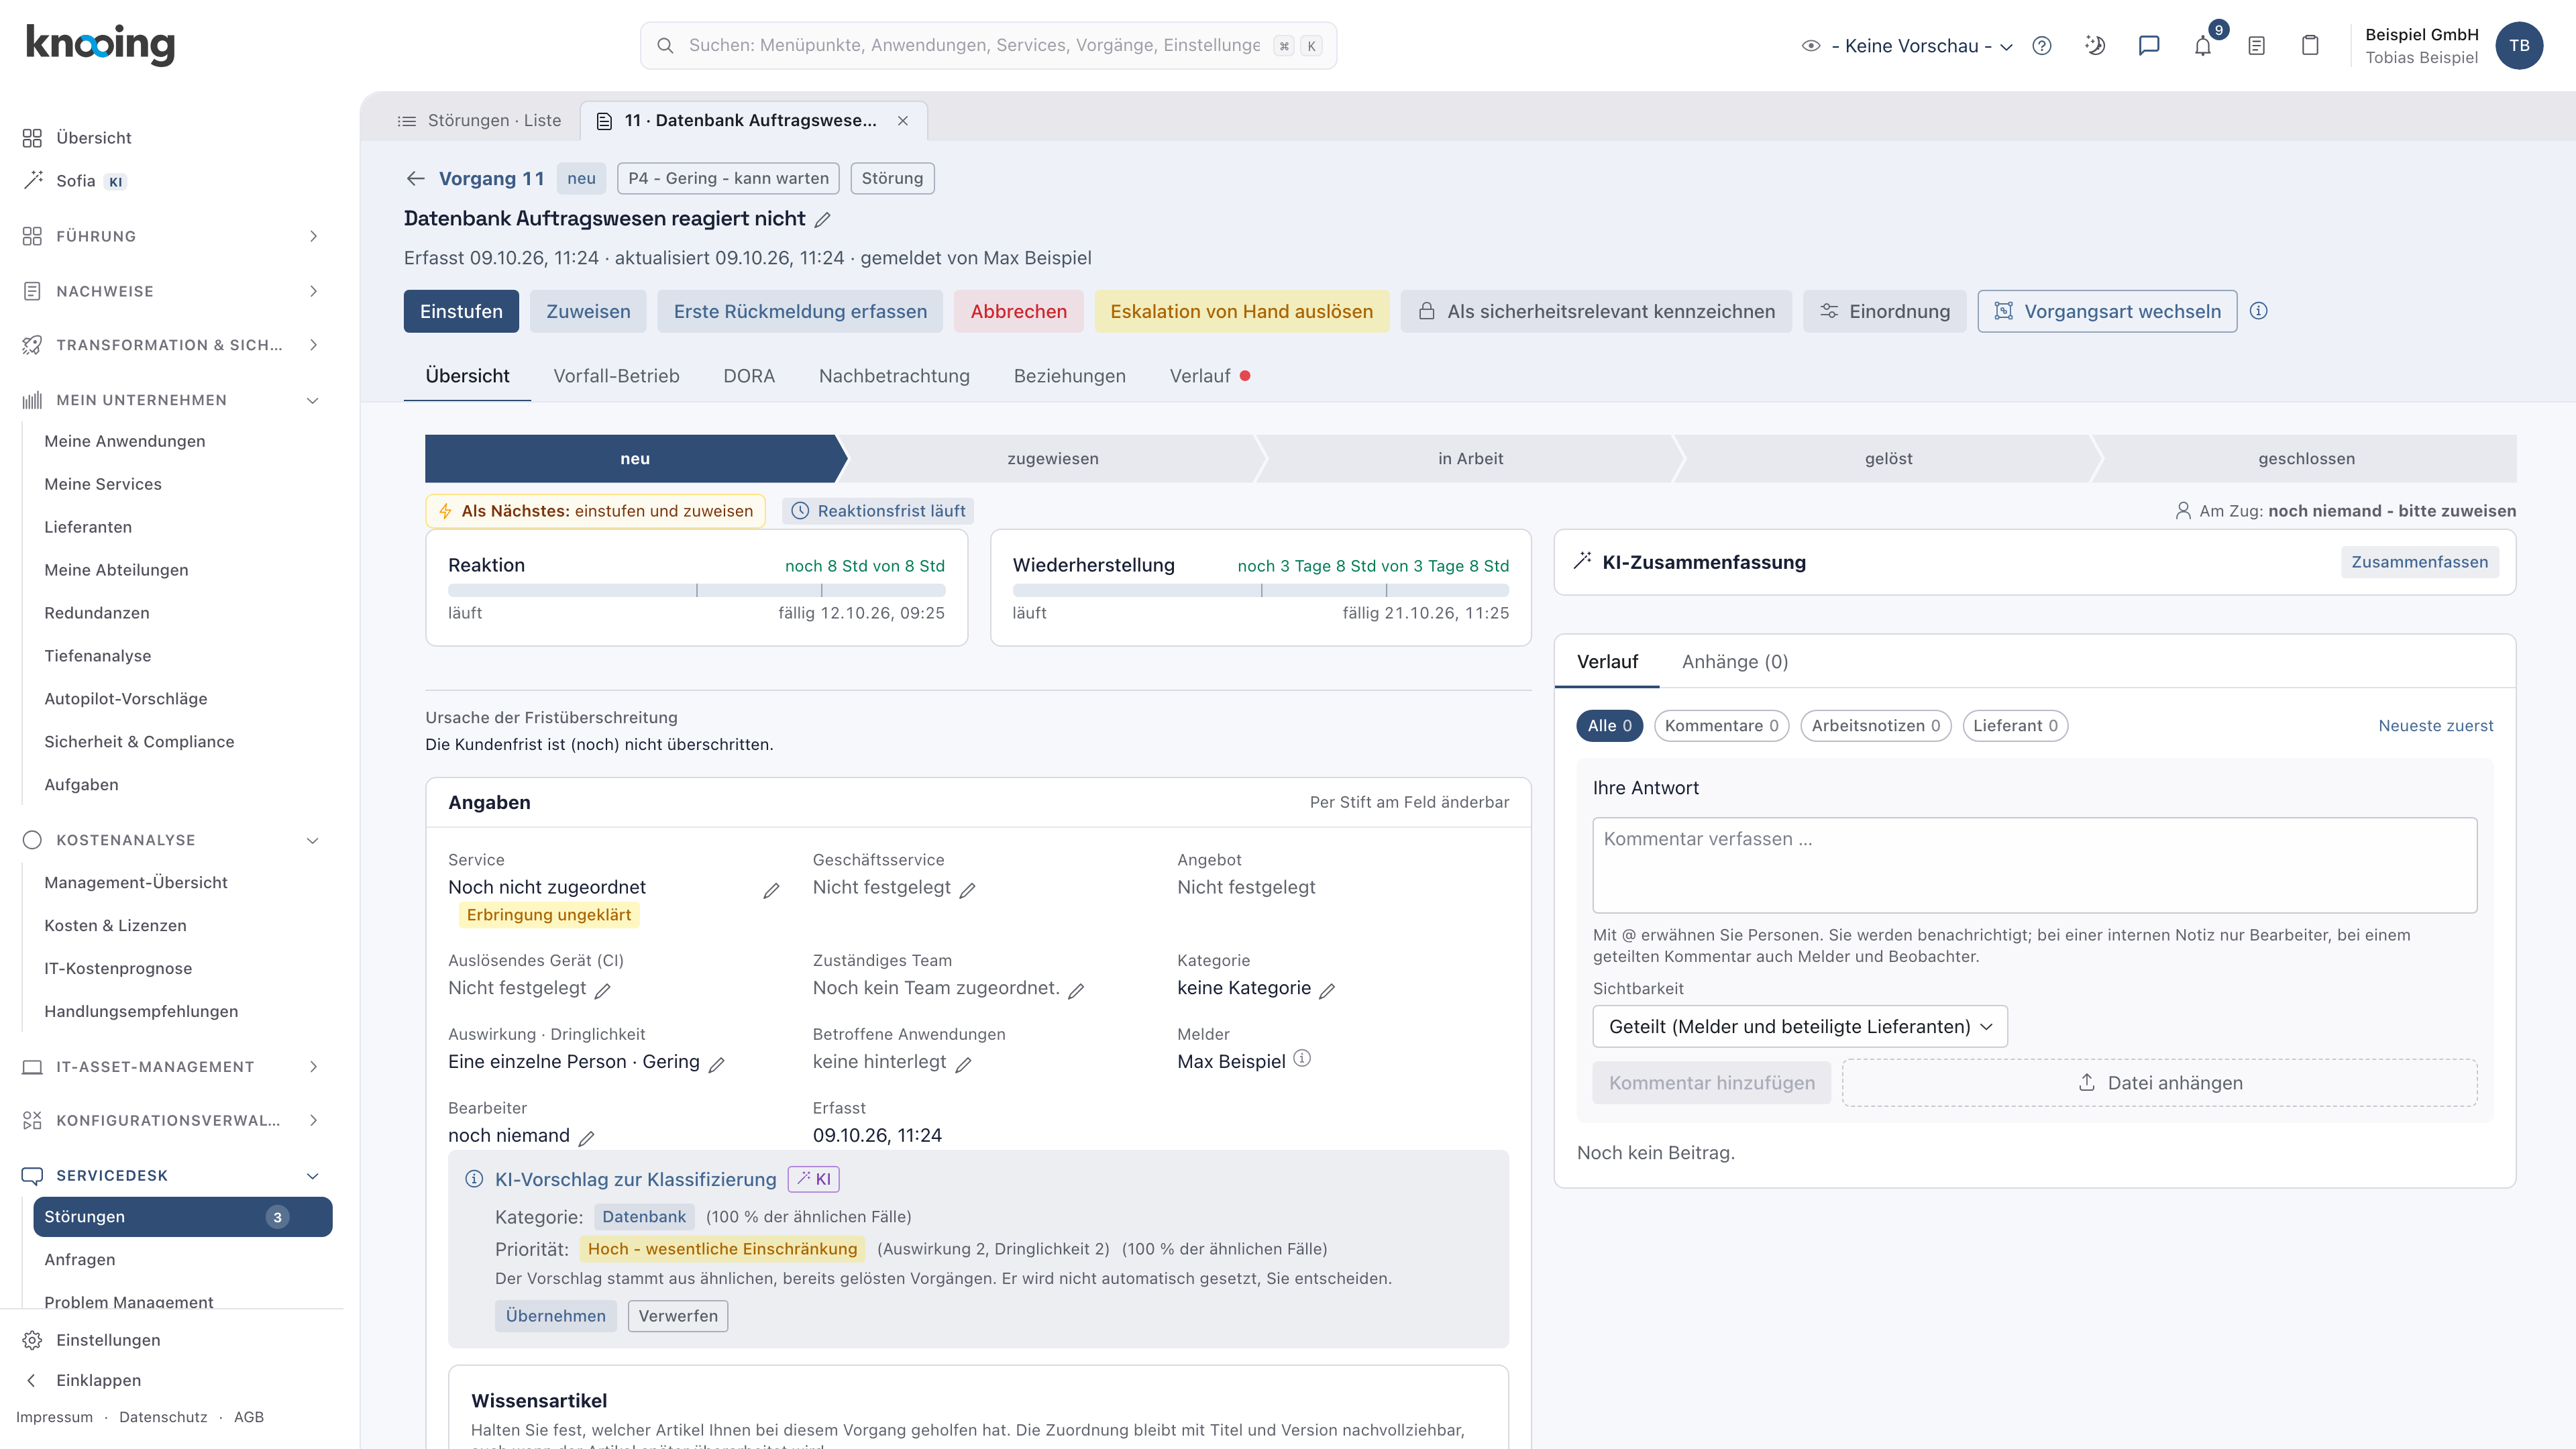
Task: Open the clipboard icon in header
Action: coord(2310,46)
